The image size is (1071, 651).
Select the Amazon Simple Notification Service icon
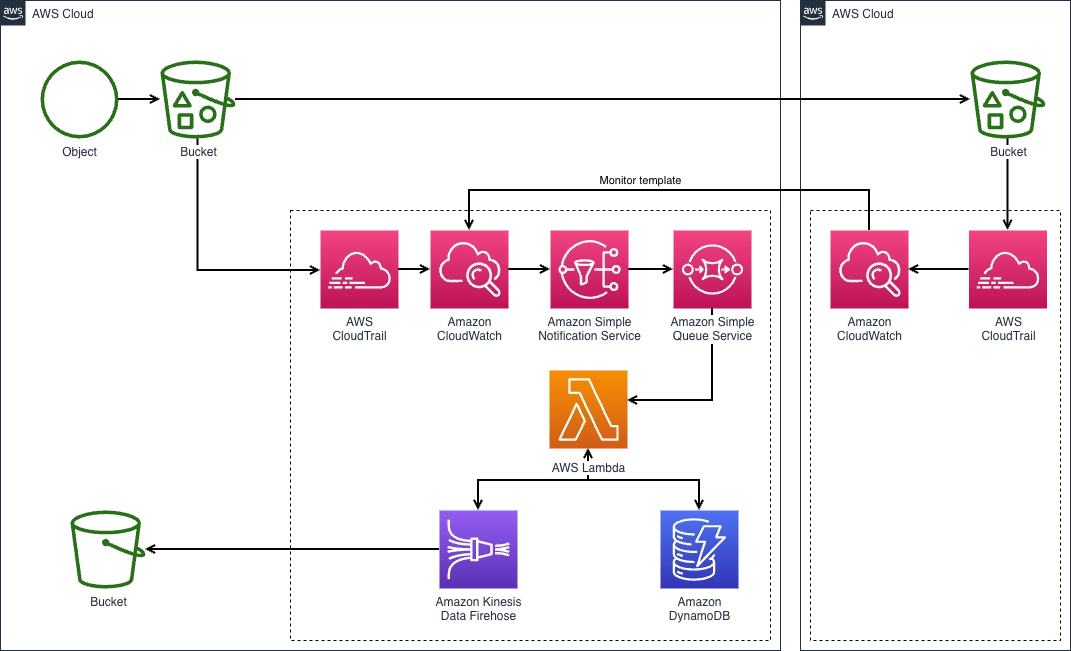click(589, 269)
